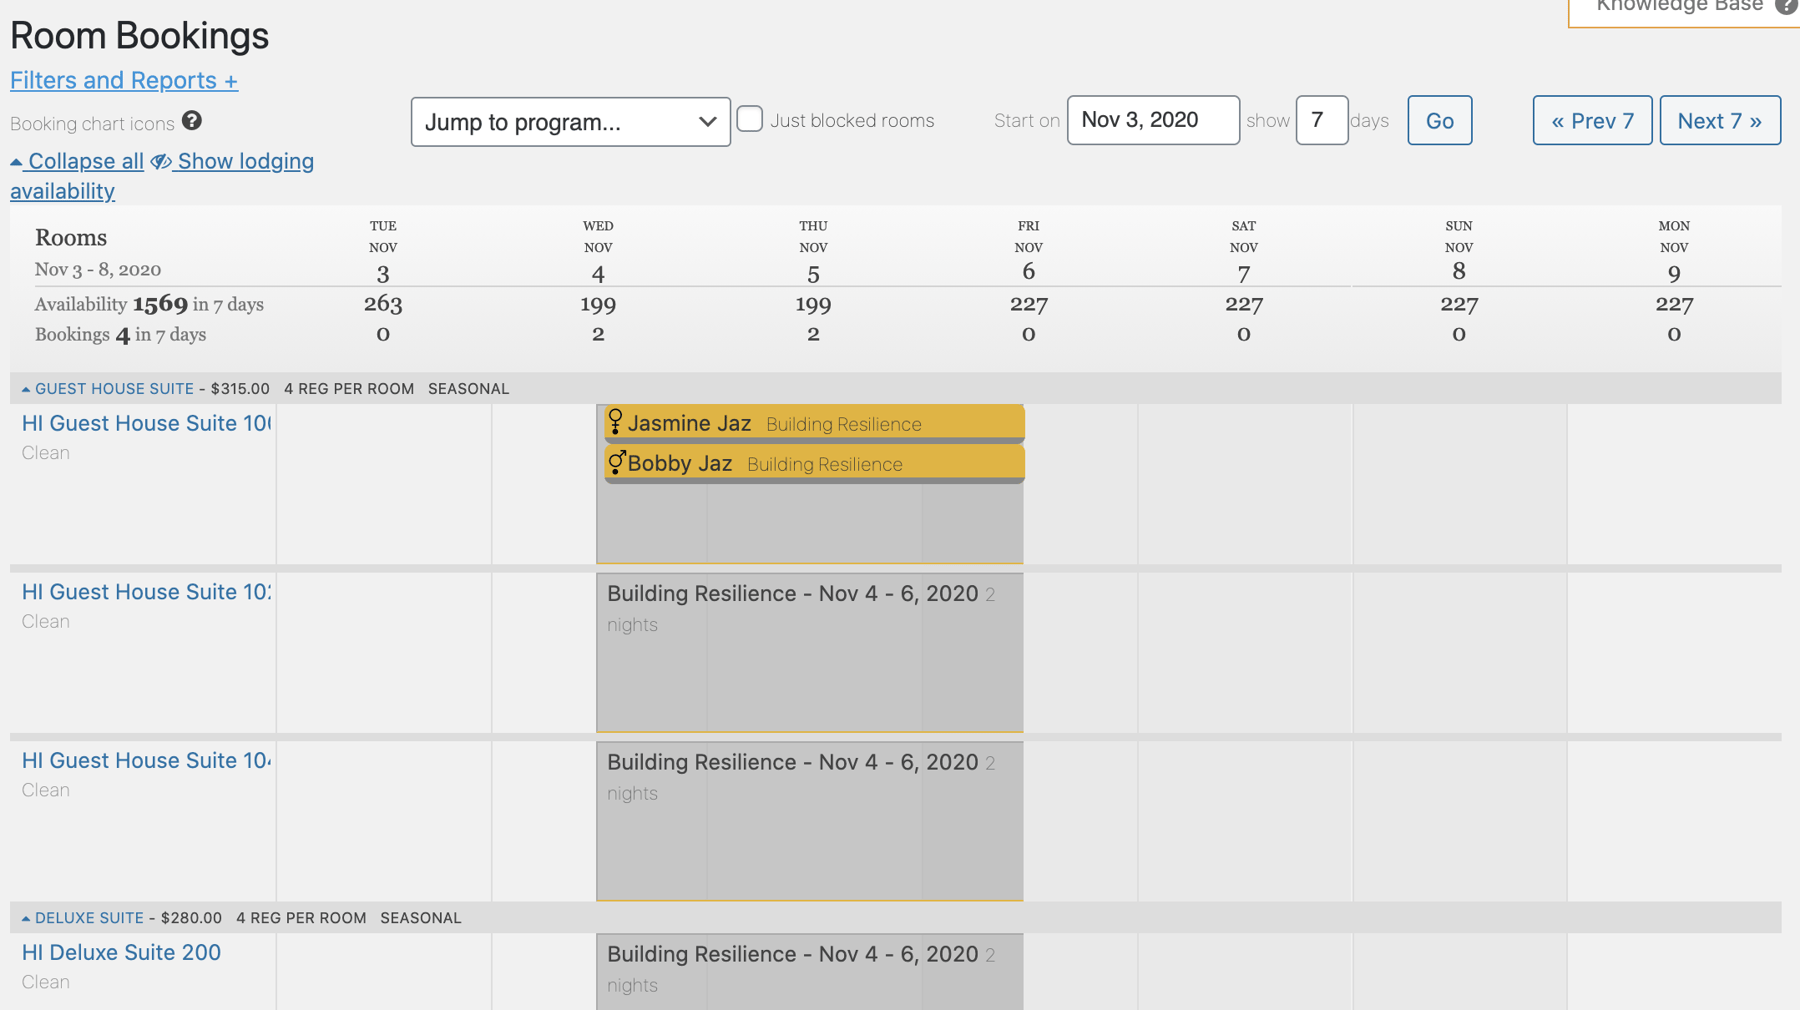The height and width of the screenshot is (1010, 1800).
Task: Collapse the Guest House Suite section
Action: 26,389
